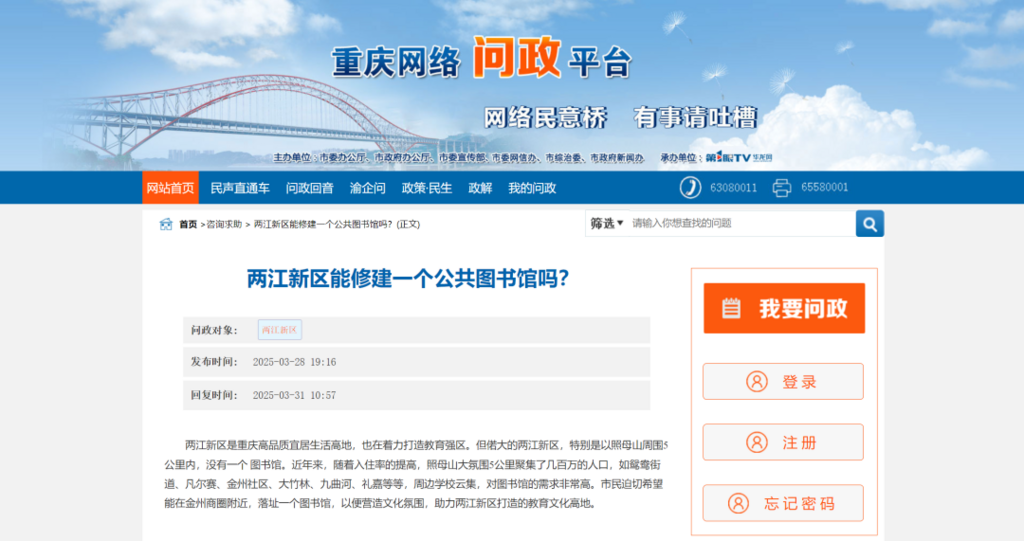Click the 两江新区 tag next to 问政对象
1024x541 pixels.
point(280,330)
